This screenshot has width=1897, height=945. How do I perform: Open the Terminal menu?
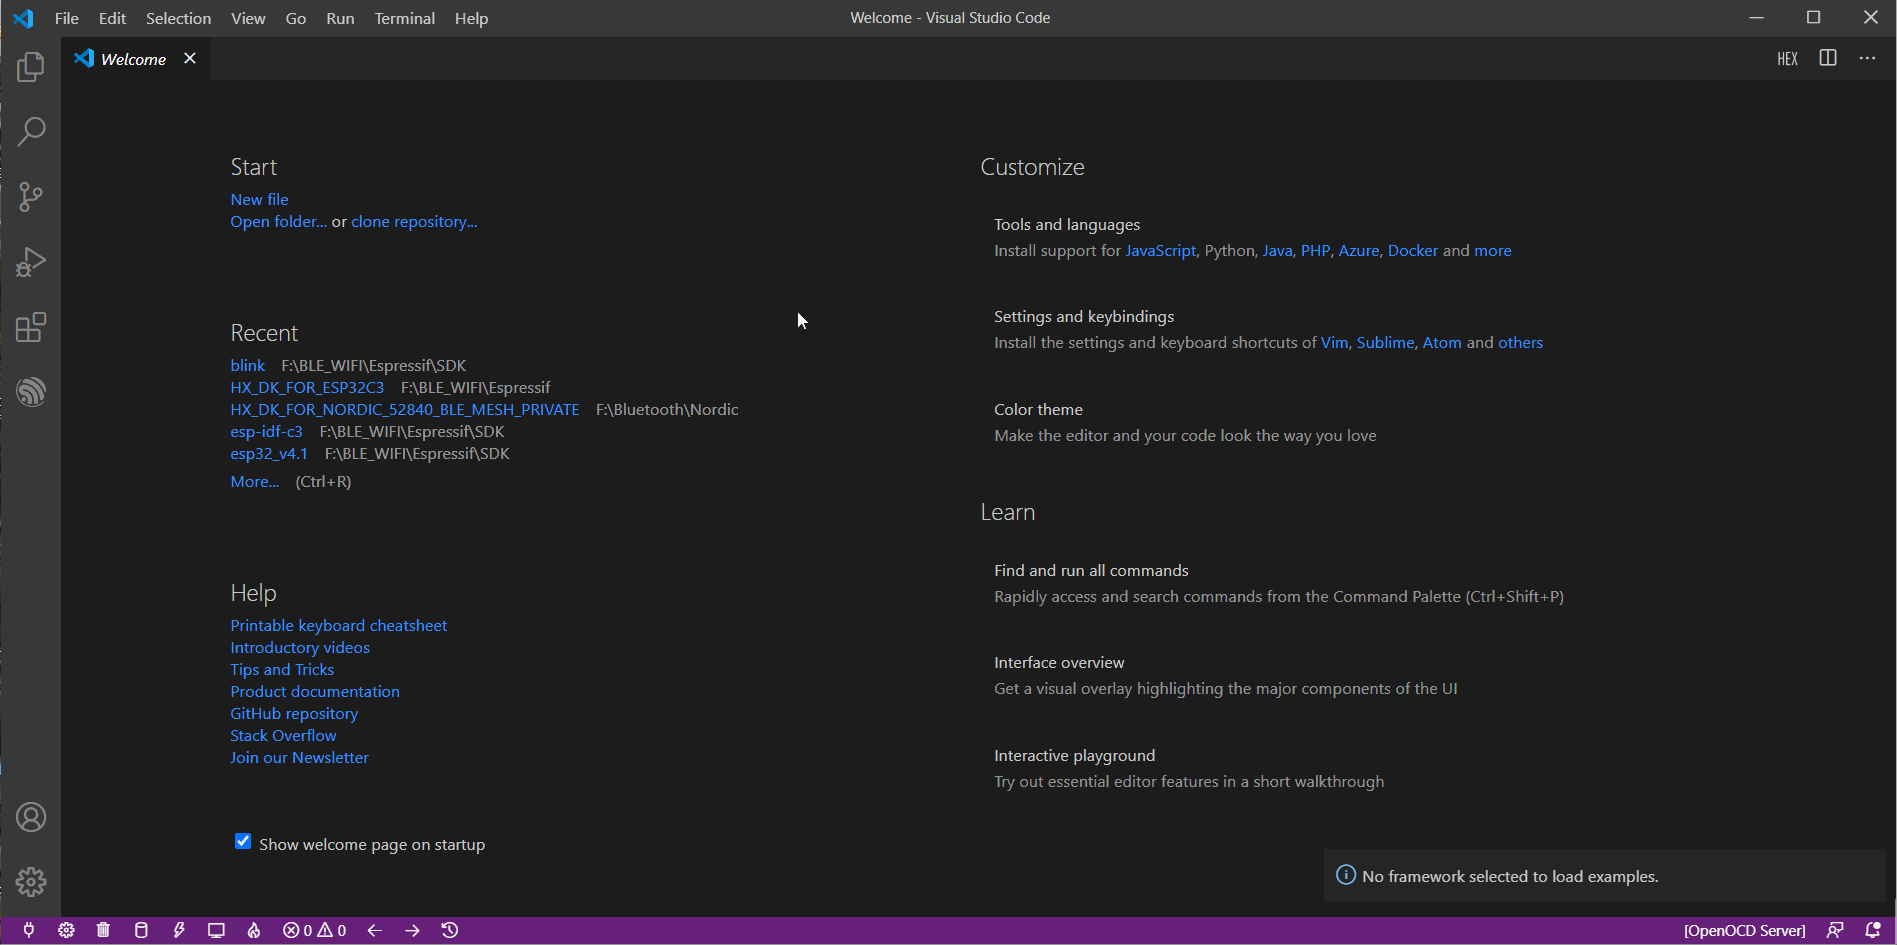tap(404, 18)
